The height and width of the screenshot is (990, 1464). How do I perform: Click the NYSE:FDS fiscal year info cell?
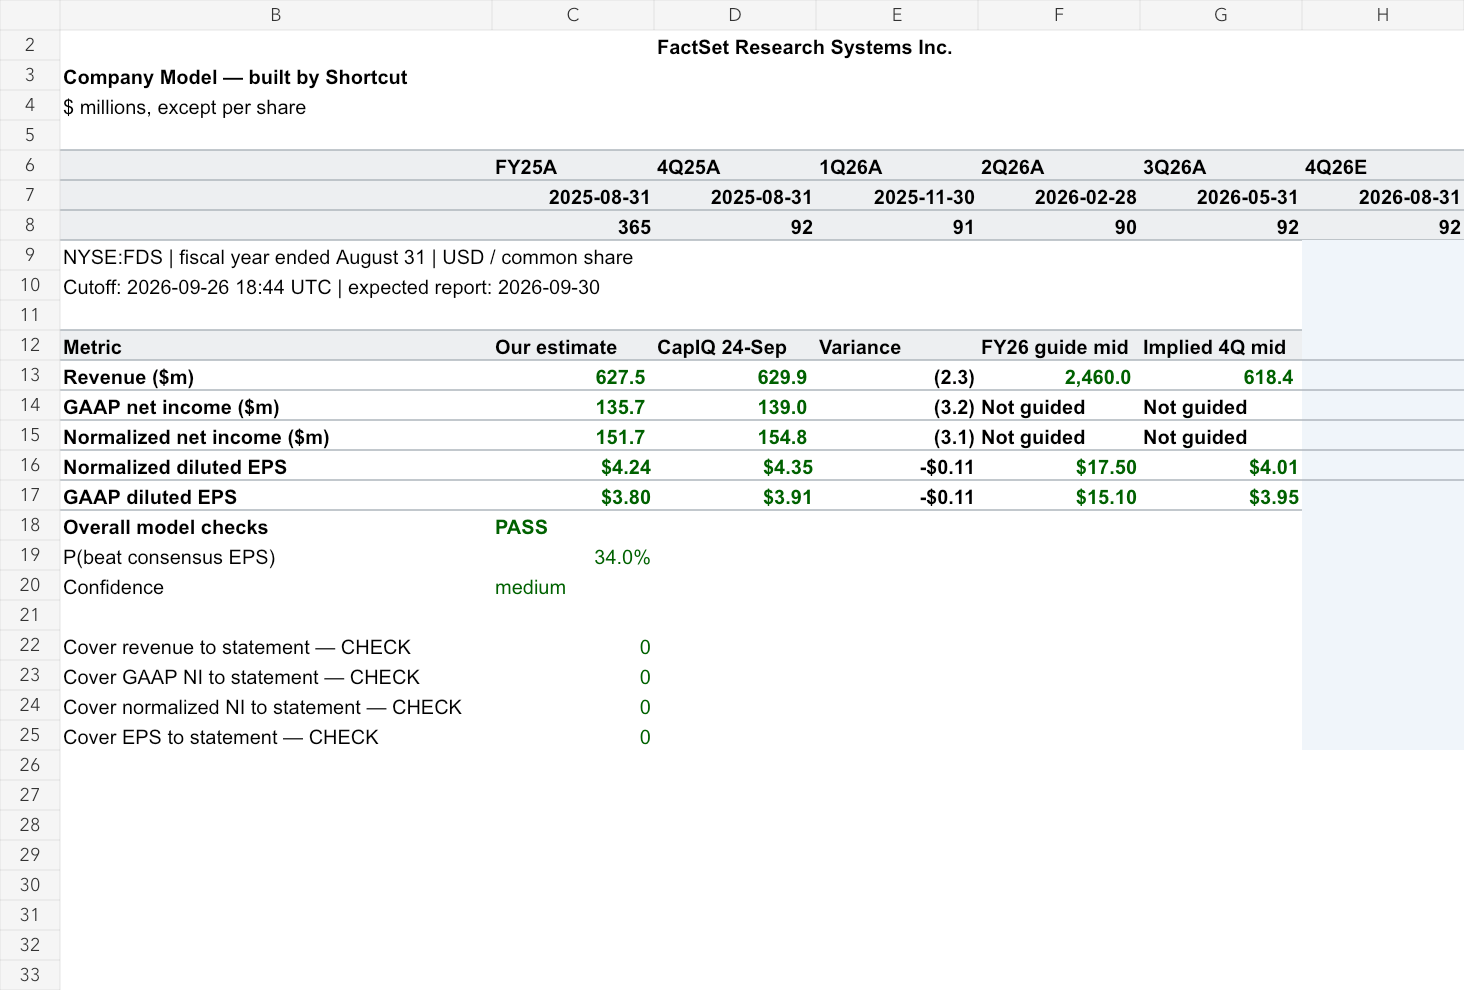[348, 257]
